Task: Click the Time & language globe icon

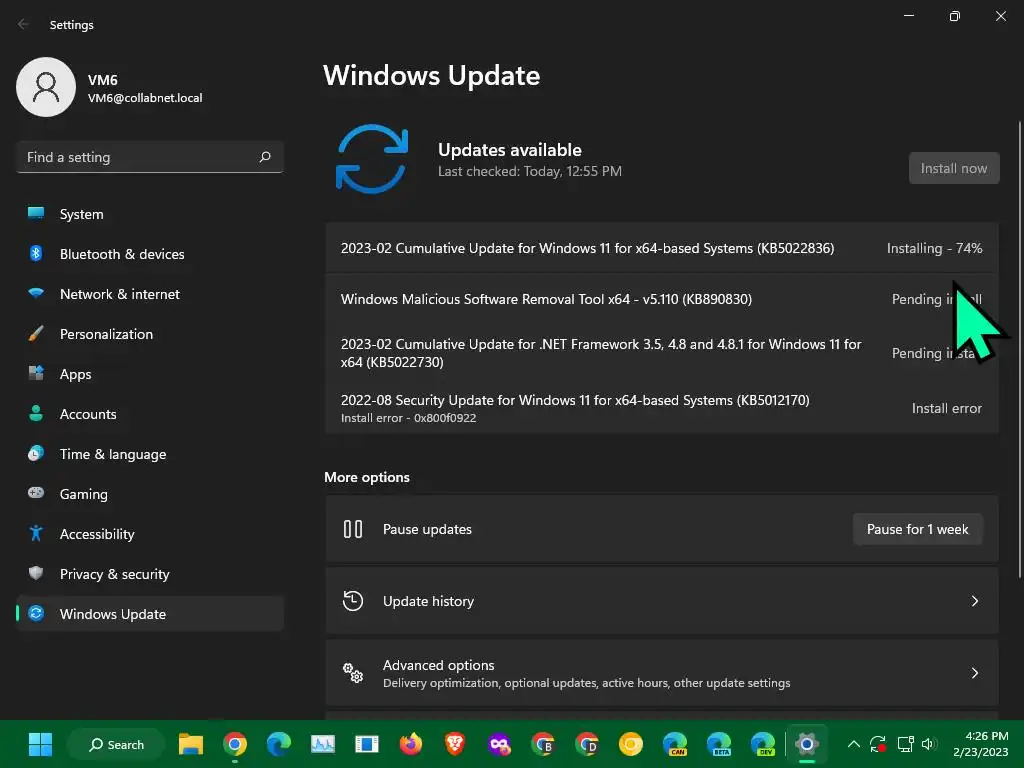Action: tap(36, 453)
